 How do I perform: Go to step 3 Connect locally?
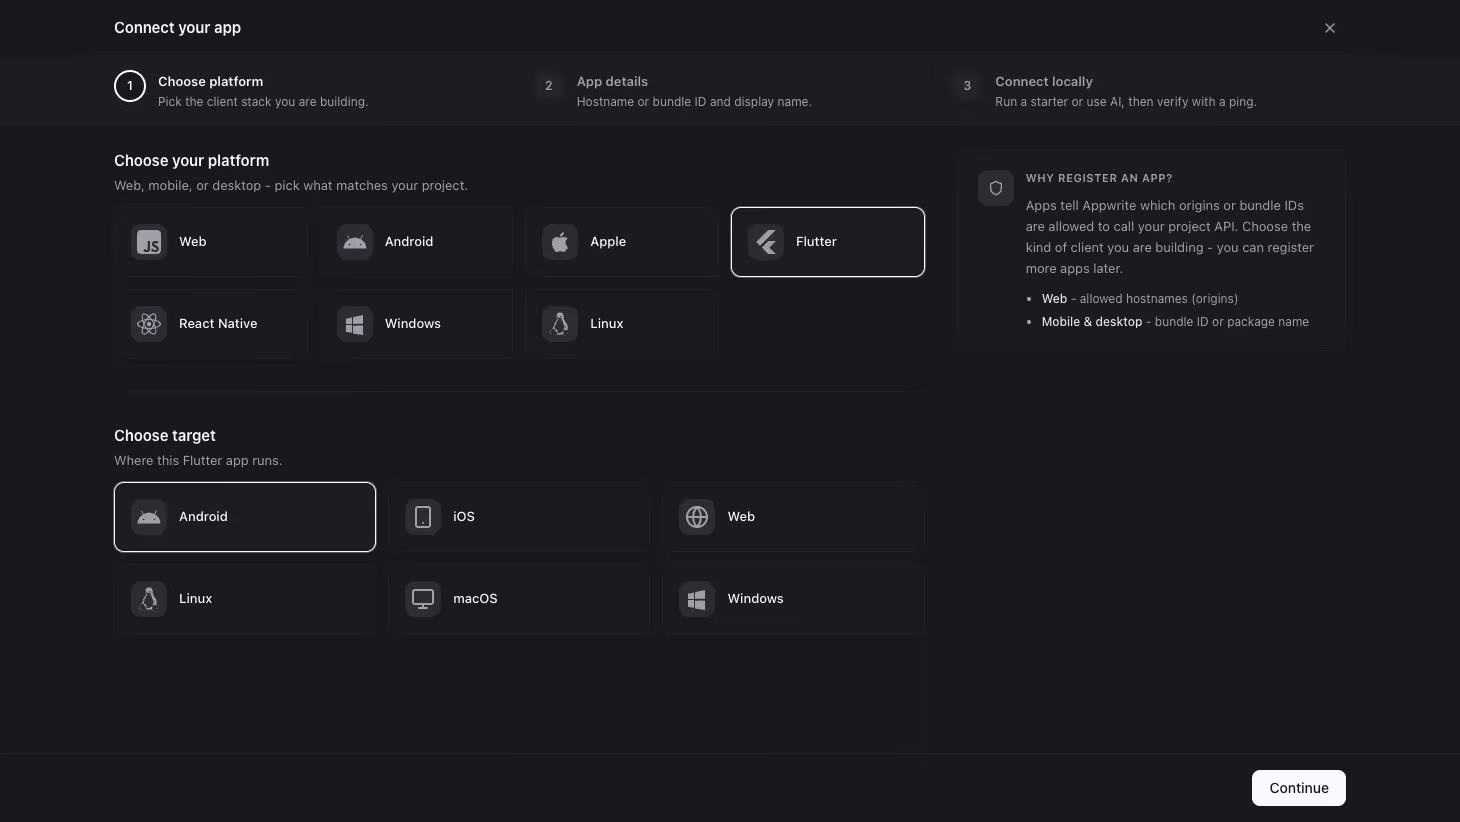1104,90
